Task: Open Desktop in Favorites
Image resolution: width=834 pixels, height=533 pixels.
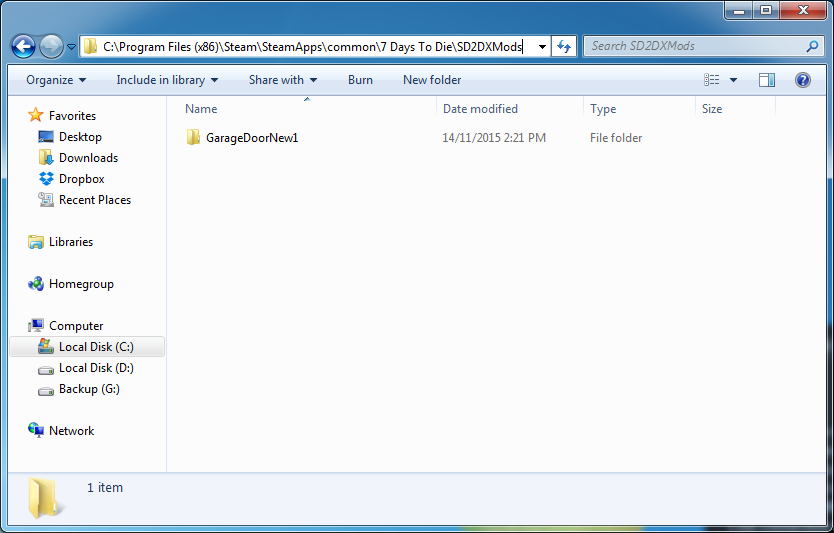Action: click(x=80, y=137)
